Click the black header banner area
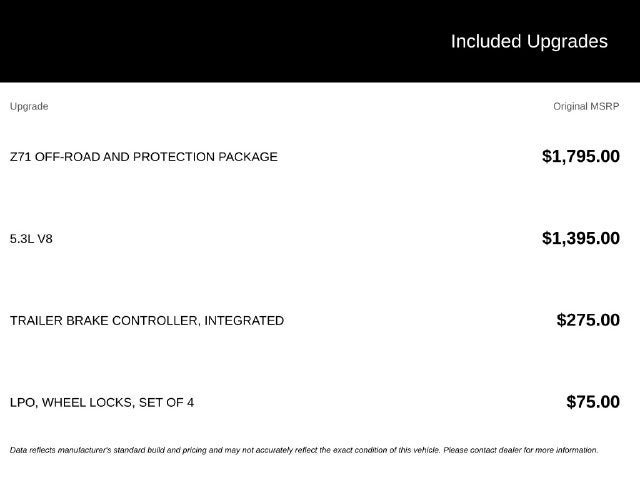This screenshot has width=640, height=480. tap(320, 41)
